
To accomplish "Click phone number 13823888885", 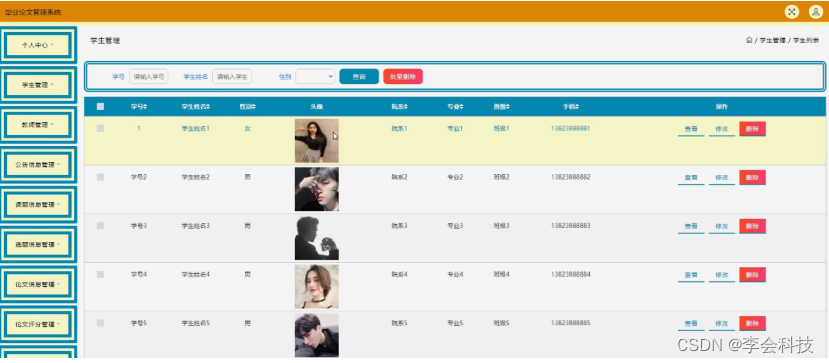I will point(570,323).
